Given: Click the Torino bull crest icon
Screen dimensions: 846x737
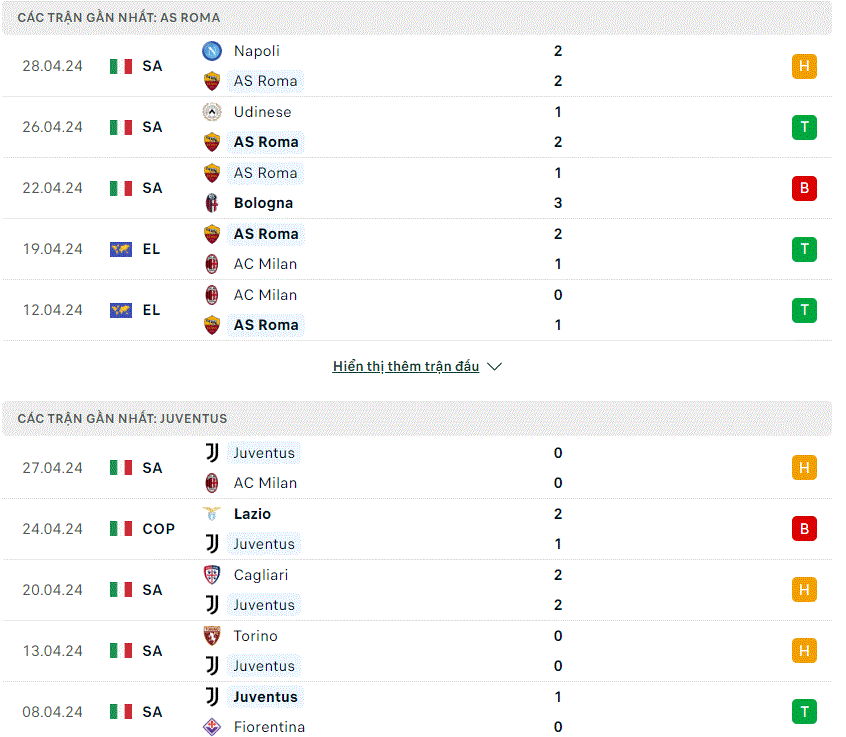Looking at the screenshot, I should (x=212, y=636).
